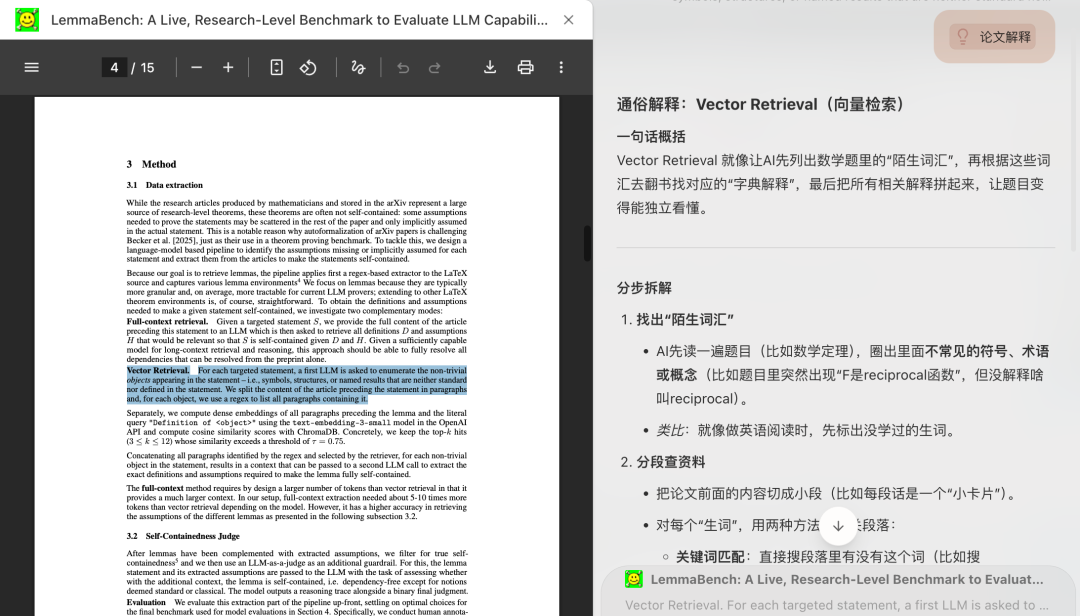The height and width of the screenshot is (616, 1080).
Task: Toggle the sidebar with the hamburger icon
Action: 31,67
